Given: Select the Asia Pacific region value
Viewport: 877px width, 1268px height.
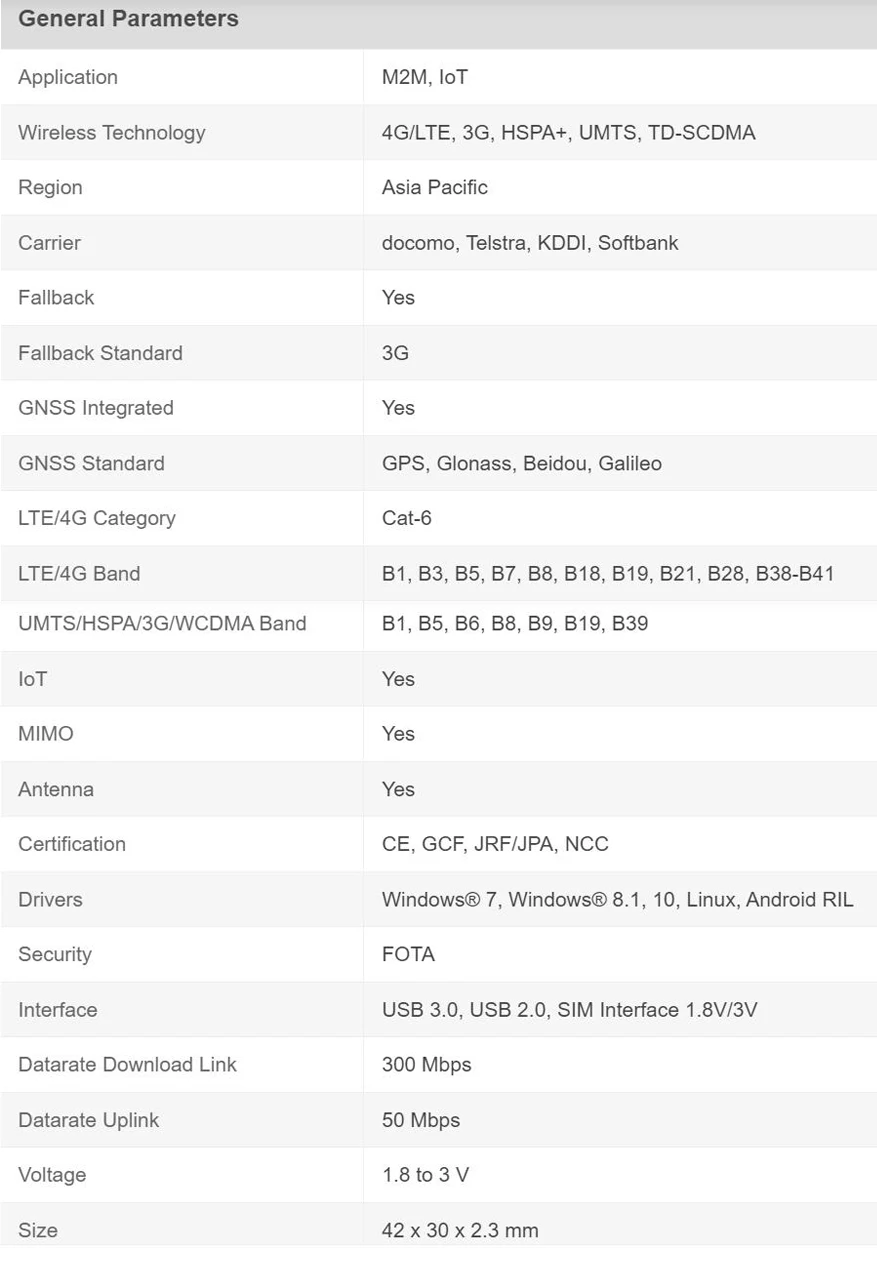Looking at the screenshot, I should 434,187.
